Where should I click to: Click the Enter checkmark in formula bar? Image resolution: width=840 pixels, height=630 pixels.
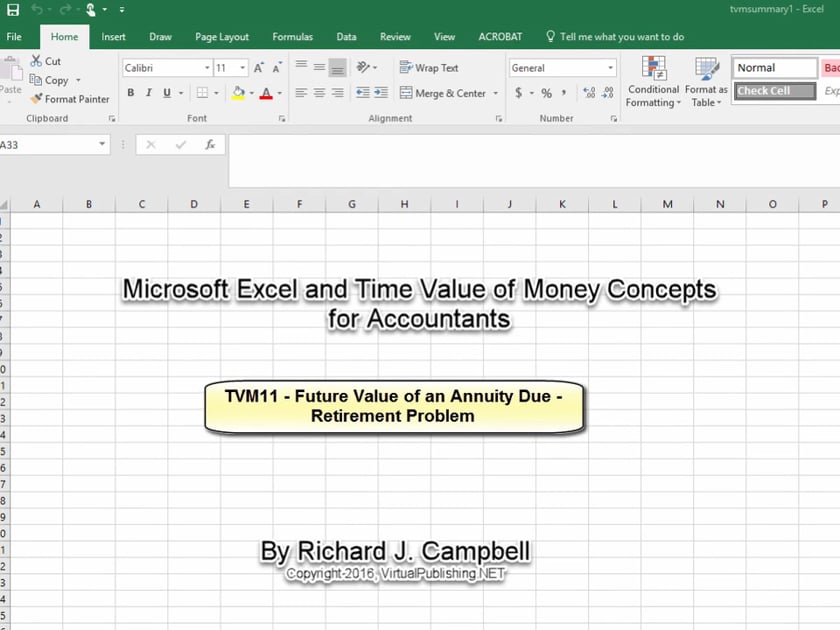point(181,145)
